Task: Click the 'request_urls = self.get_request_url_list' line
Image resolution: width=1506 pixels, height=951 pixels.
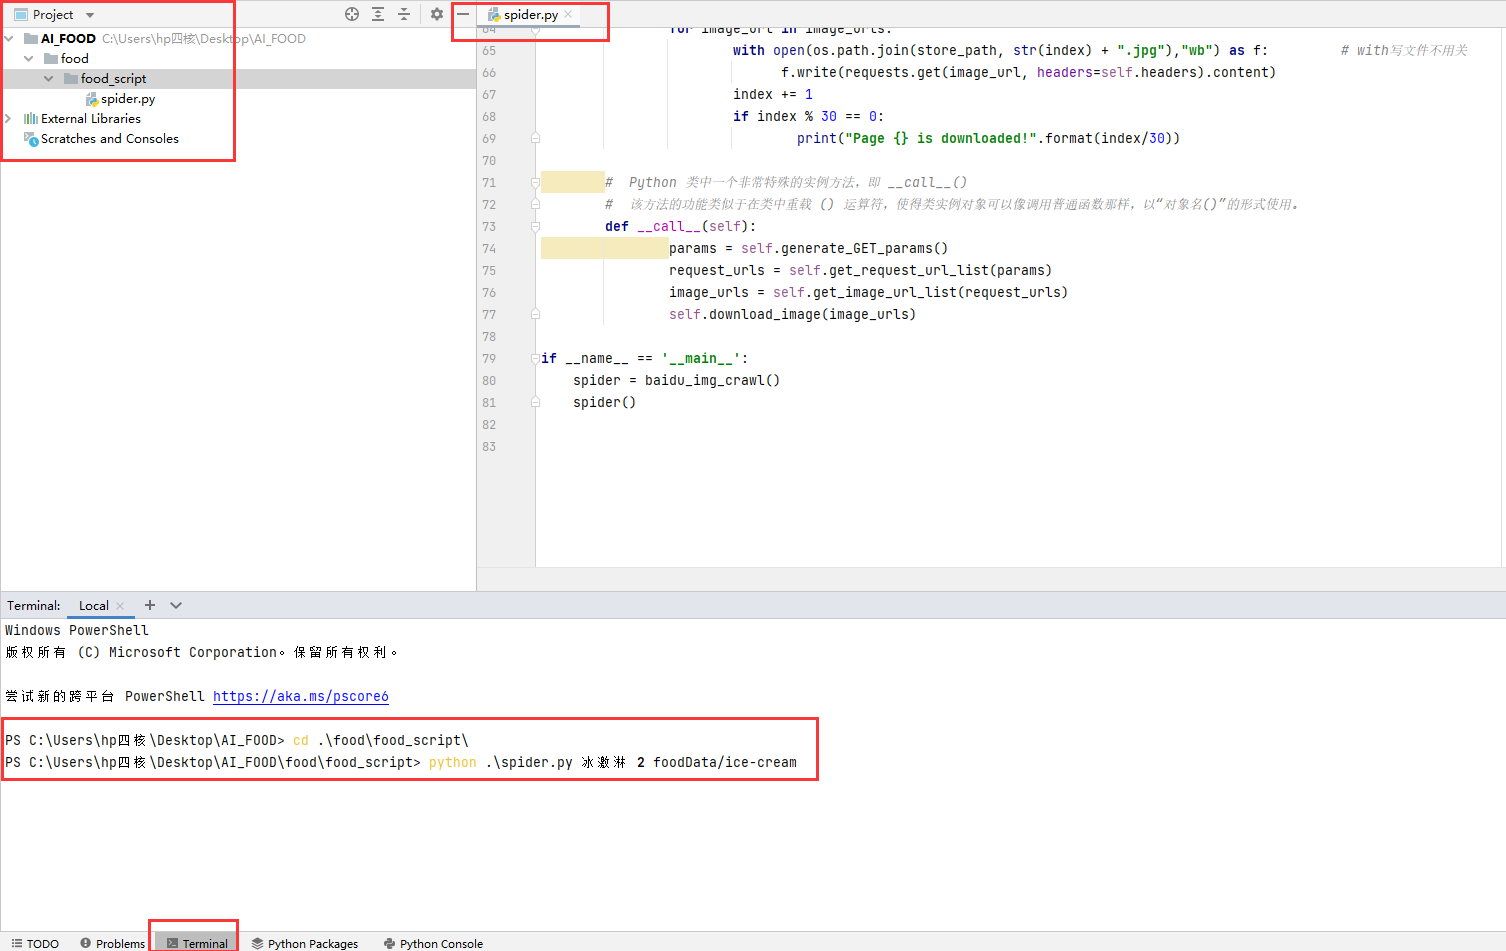Action: pos(860,271)
